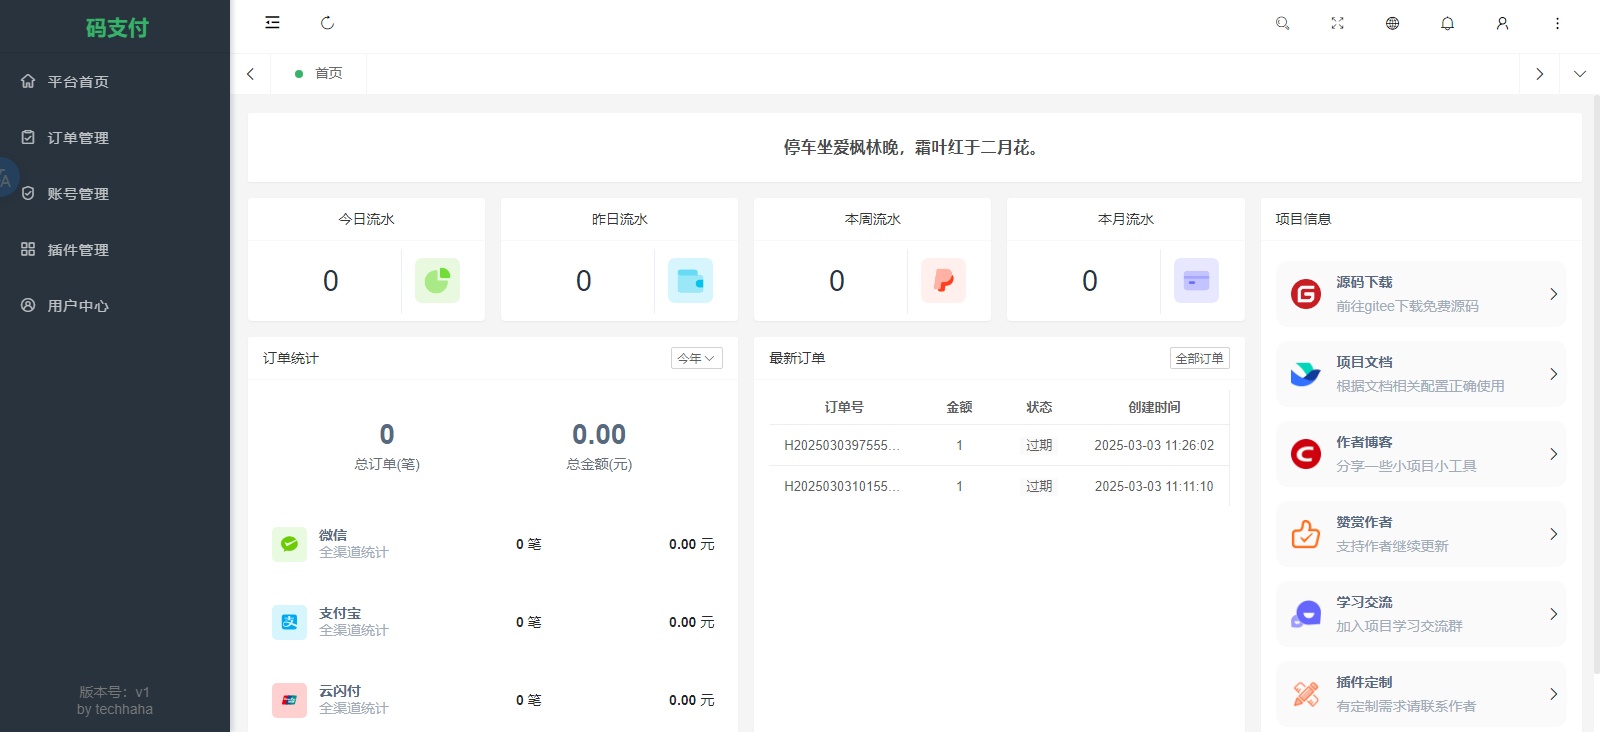Expand the 作者博客 card arrow

(x=1553, y=454)
